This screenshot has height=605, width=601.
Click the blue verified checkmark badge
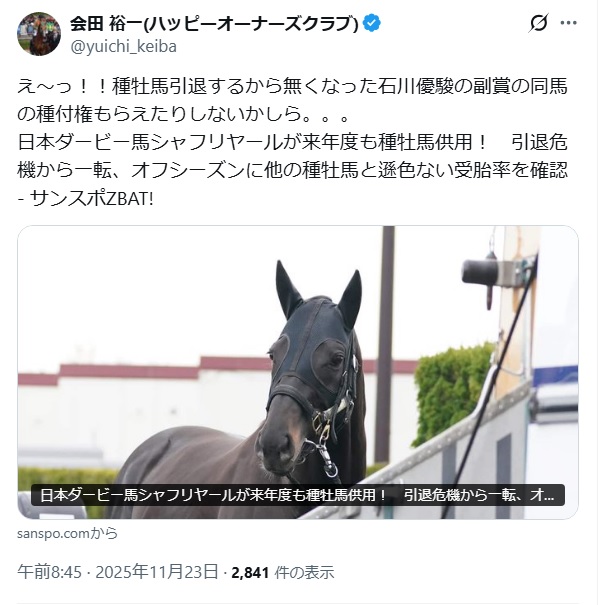[371, 24]
